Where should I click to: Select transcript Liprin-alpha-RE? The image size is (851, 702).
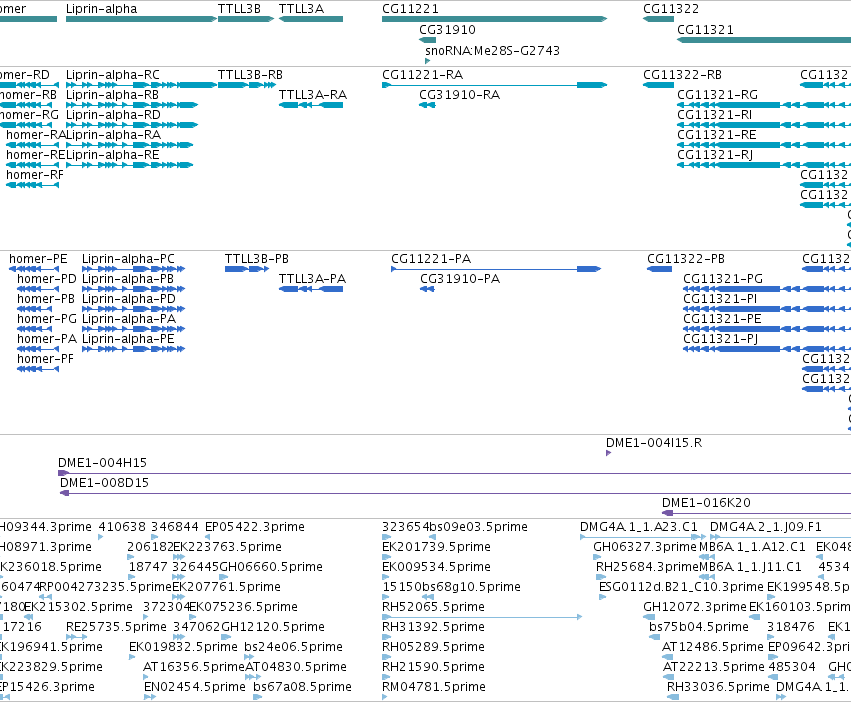tap(129, 165)
